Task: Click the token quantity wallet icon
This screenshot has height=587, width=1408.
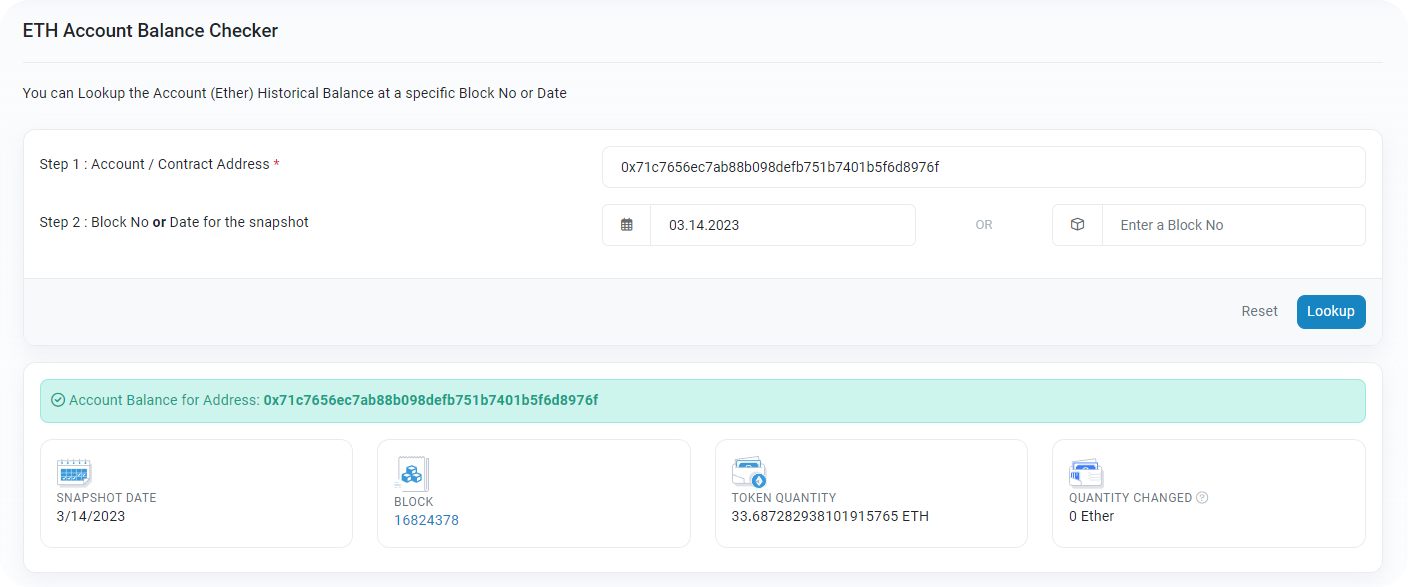Action: coord(749,472)
